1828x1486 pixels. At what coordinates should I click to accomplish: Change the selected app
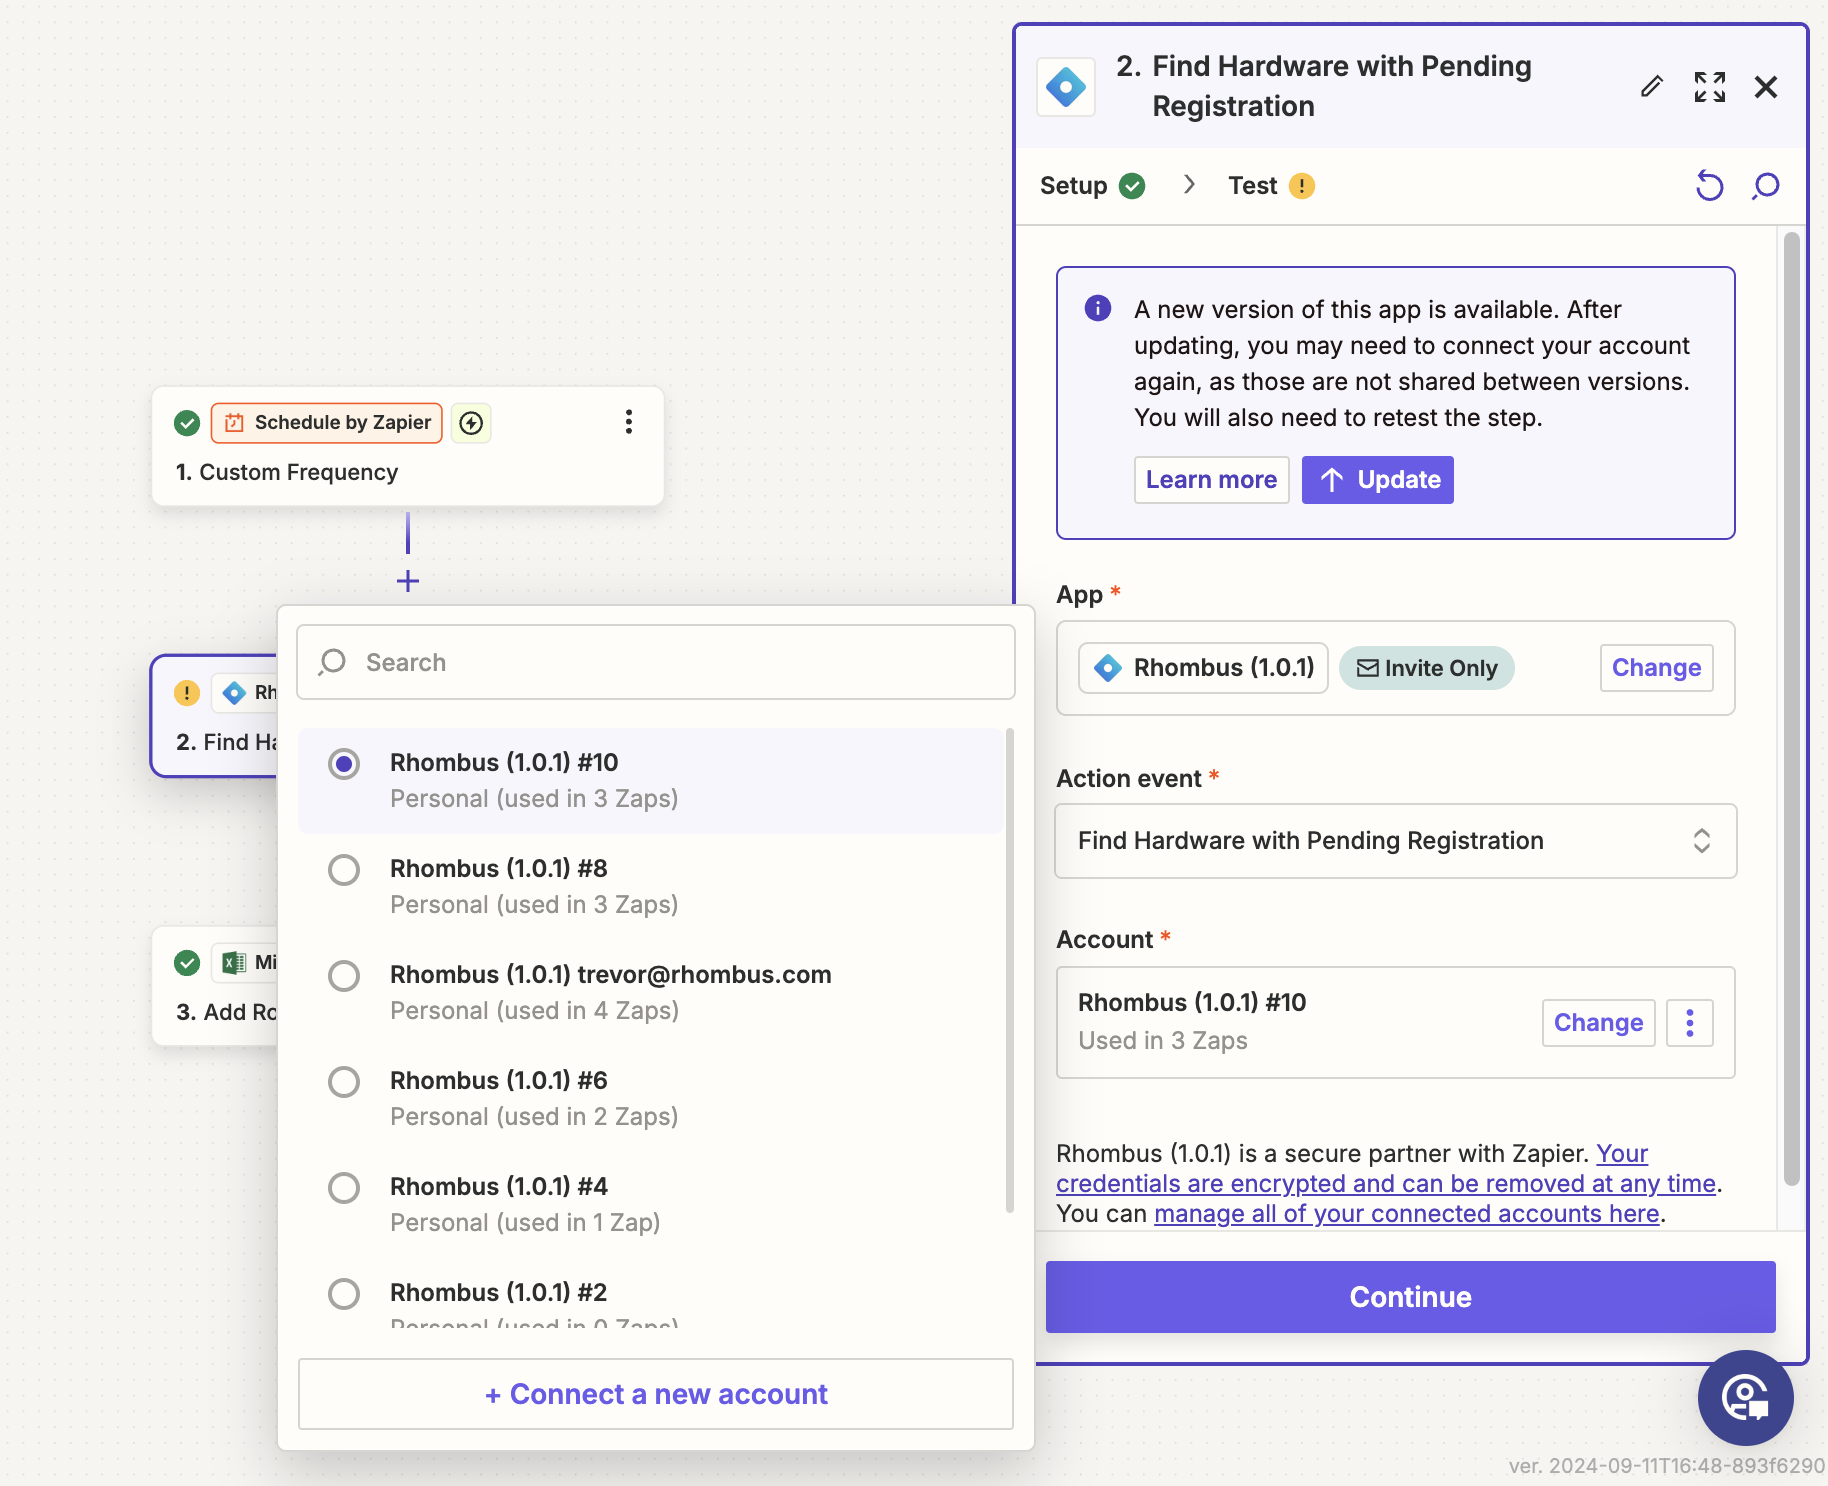click(x=1656, y=668)
